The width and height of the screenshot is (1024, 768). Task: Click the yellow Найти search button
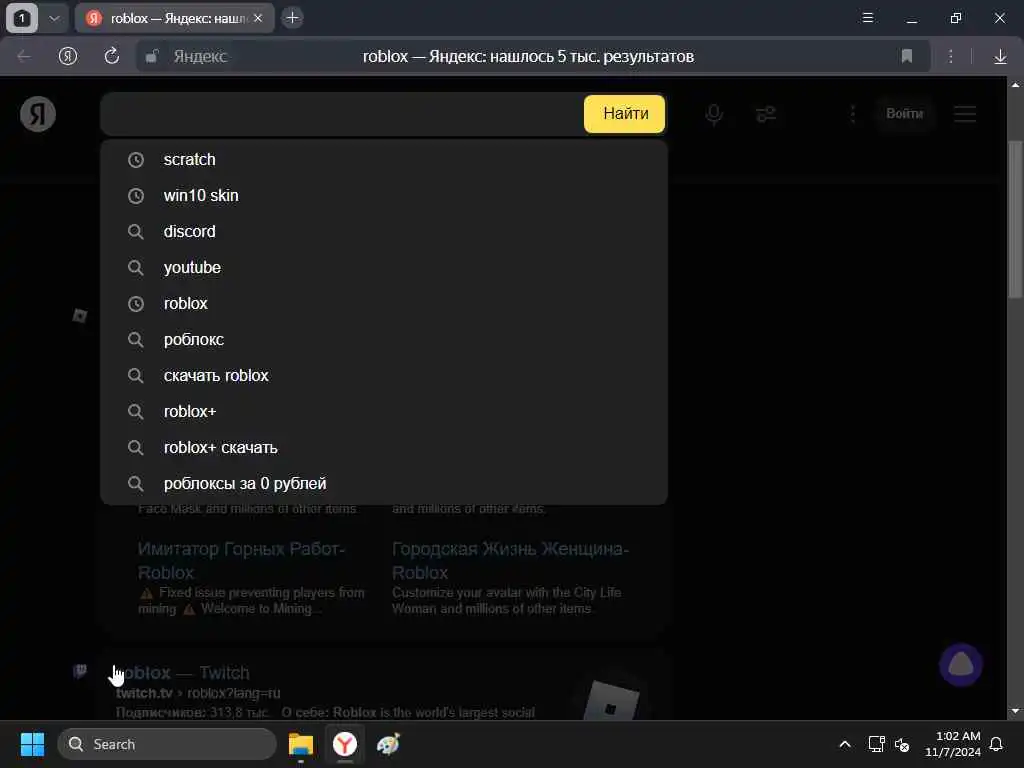(x=624, y=114)
